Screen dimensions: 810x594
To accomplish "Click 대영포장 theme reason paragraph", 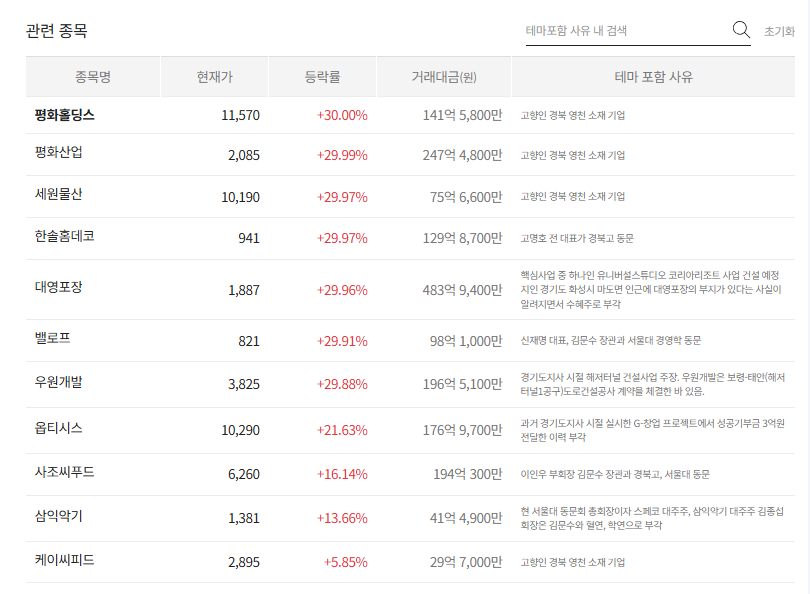I will click(x=651, y=290).
